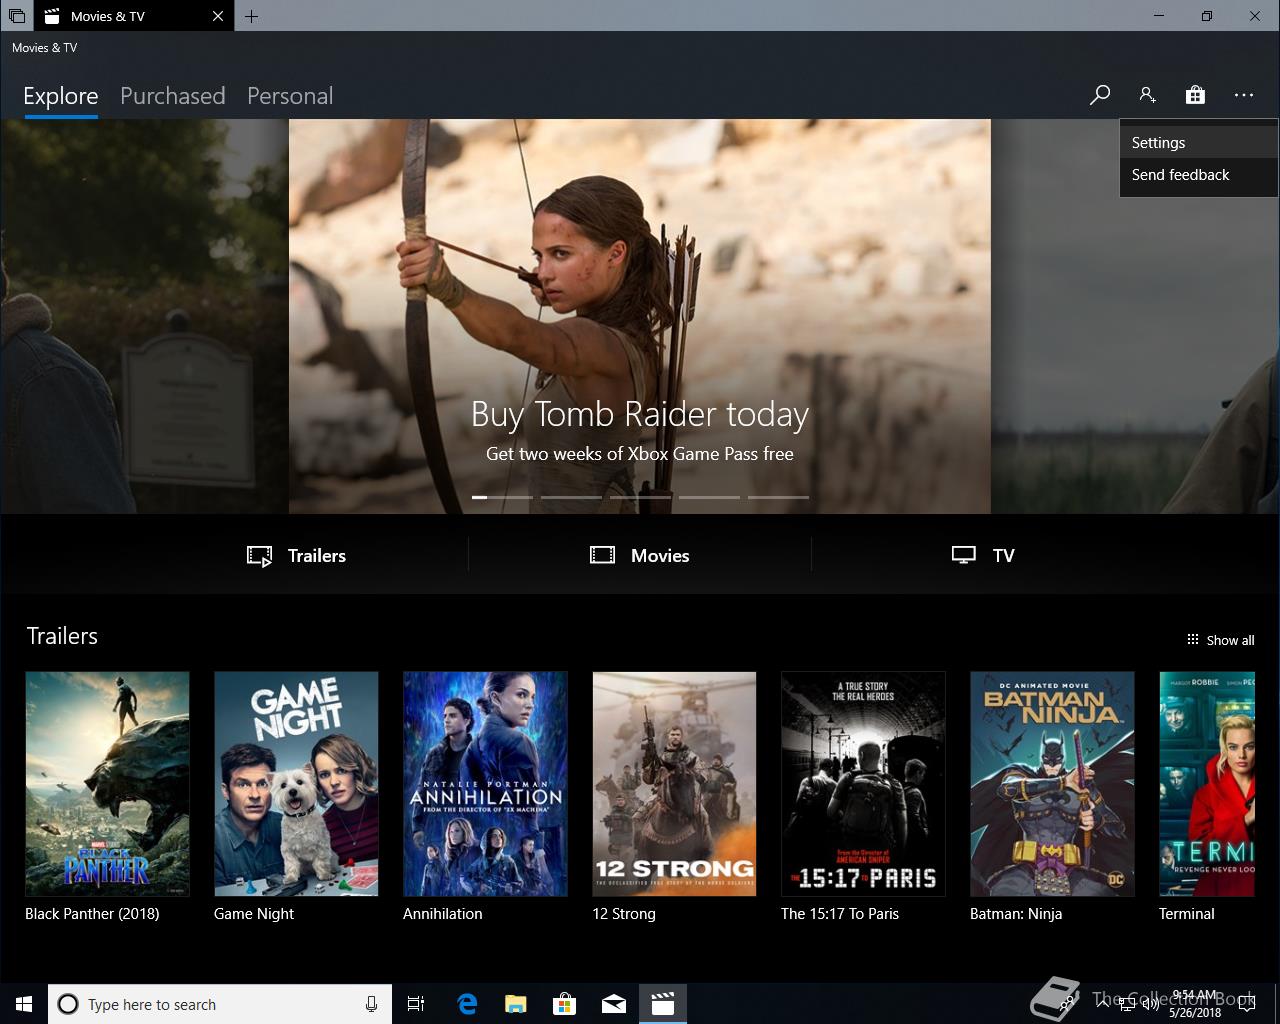Switch to the Personal tab
This screenshot has height=1024, width=1280.
pos(290,96)
